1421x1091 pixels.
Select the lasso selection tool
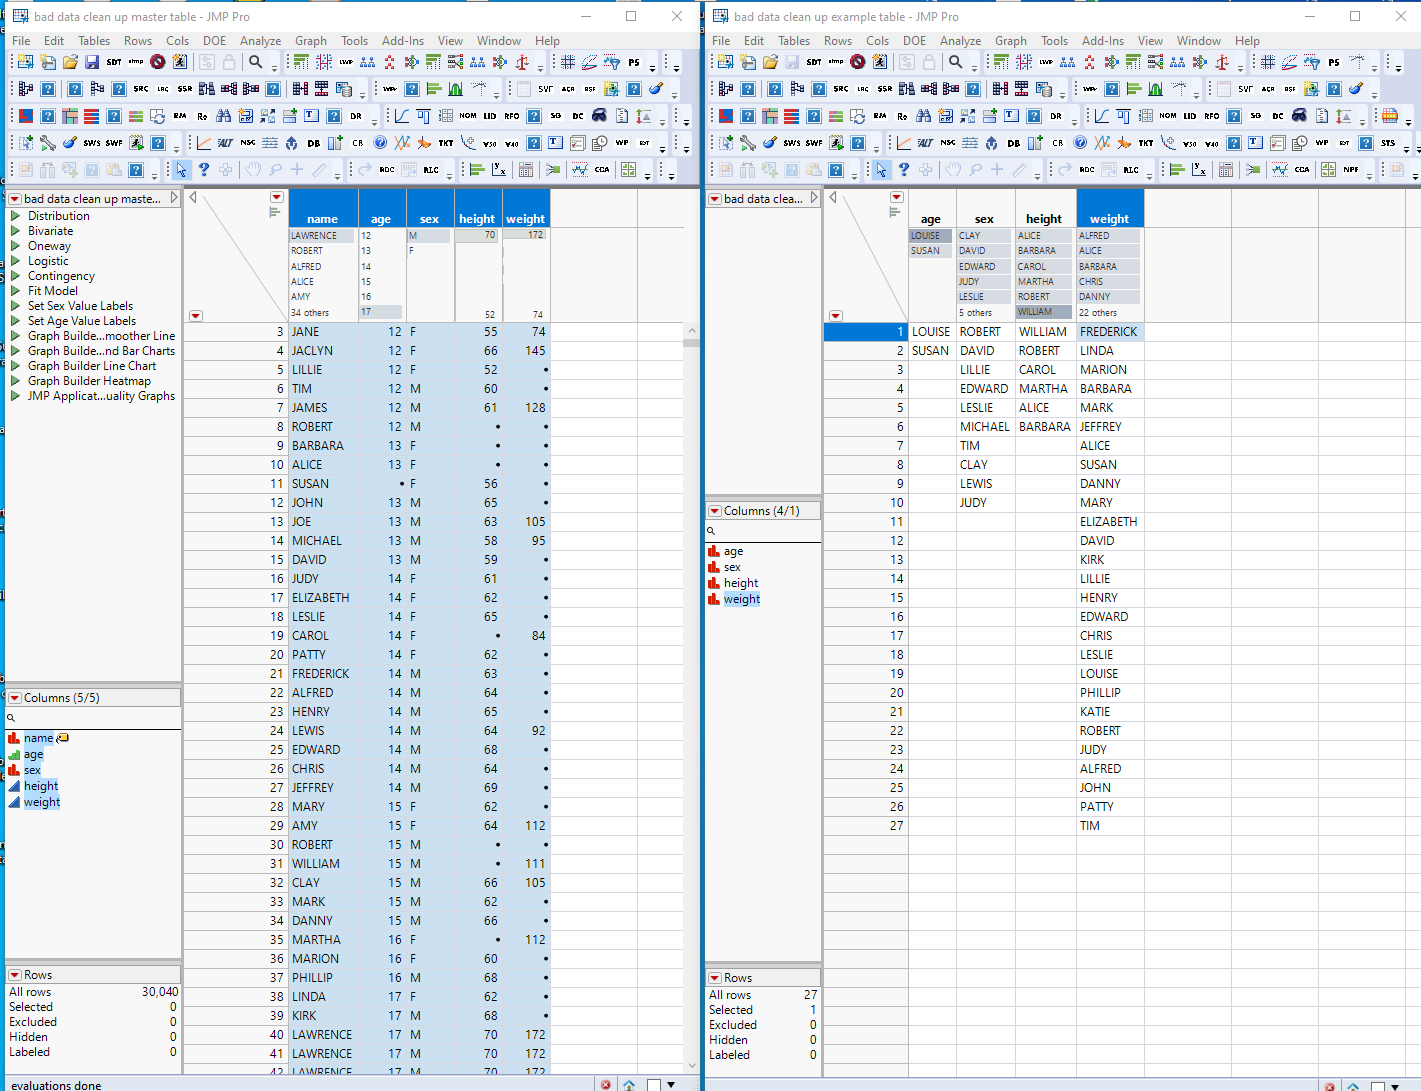(x=275, y=169)
